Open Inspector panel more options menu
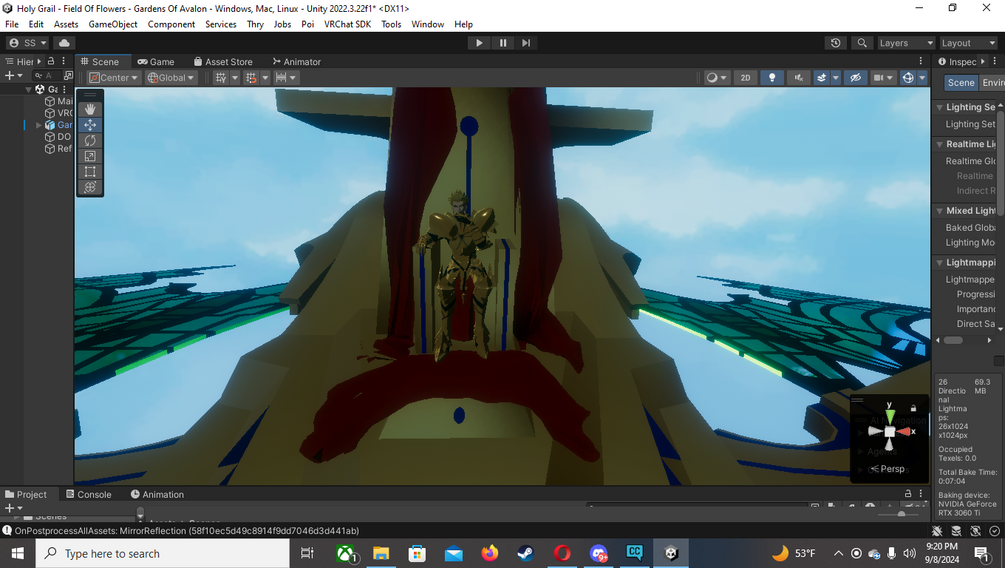This screenshot has height=568, width=1005. point(995,61)
